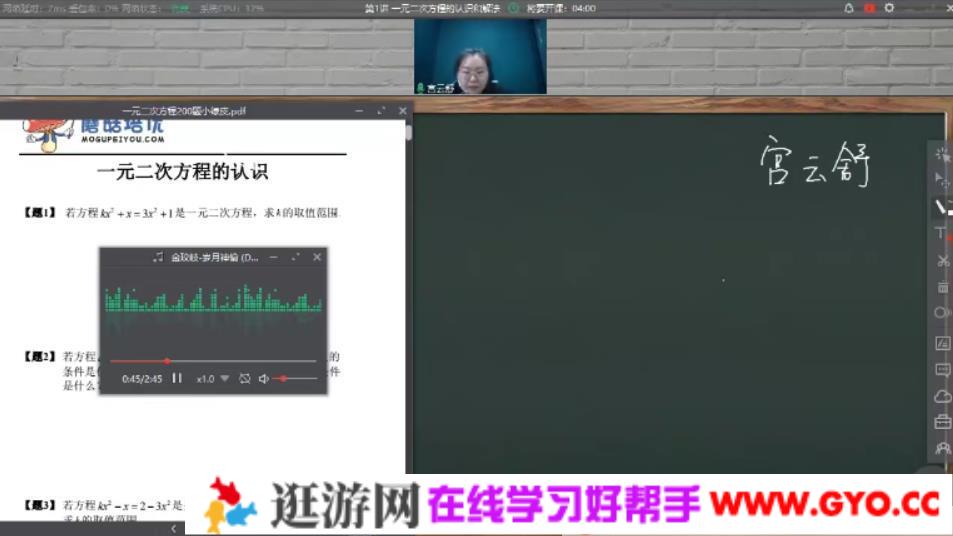Image resolution: width=953 pixels, height=536 pixels.
Task: Pause the audio playback
Action: (x=177, y=378)
